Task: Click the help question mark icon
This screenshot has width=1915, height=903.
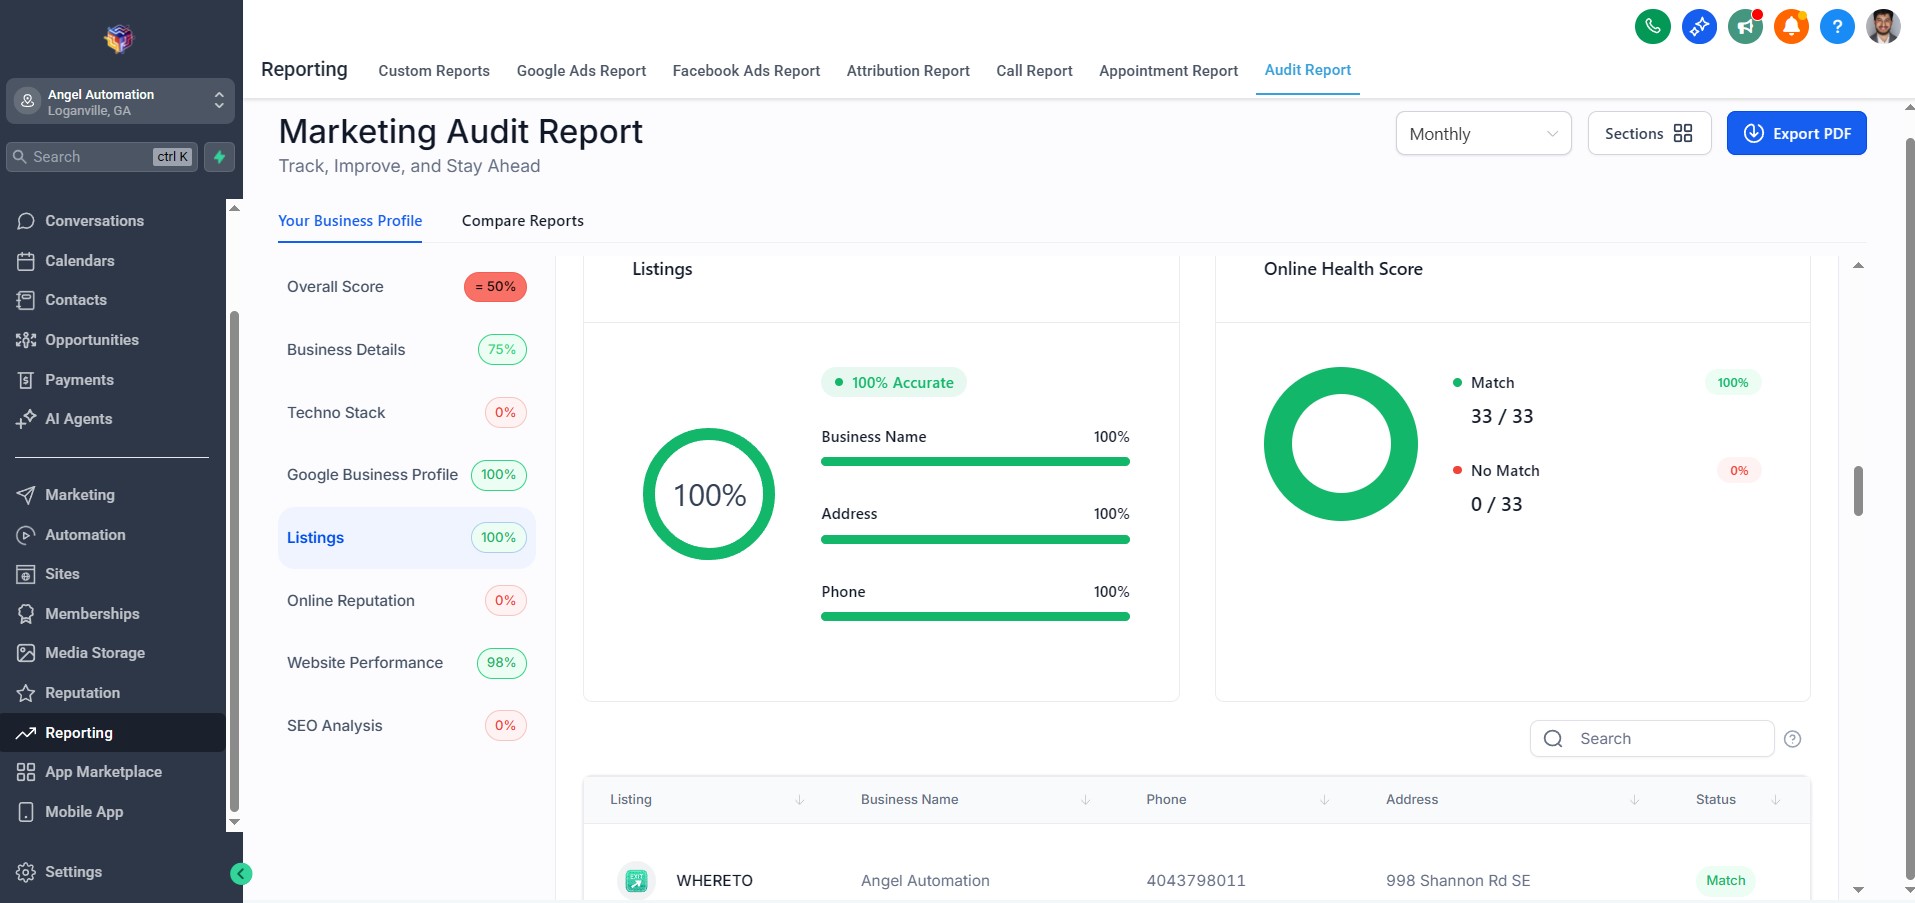Action: click(x=1835, y=26)
